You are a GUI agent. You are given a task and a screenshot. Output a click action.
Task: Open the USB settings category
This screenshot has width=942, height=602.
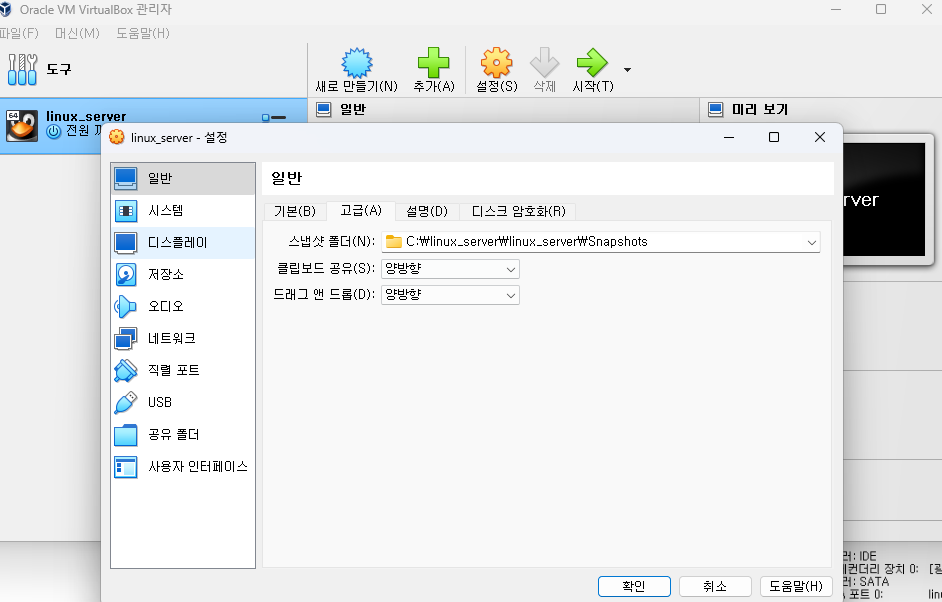click(183, 403)
